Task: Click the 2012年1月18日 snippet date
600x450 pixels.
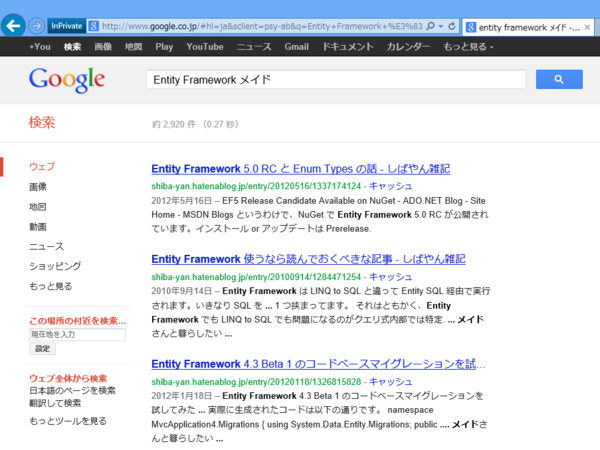Action: [181, 396]
